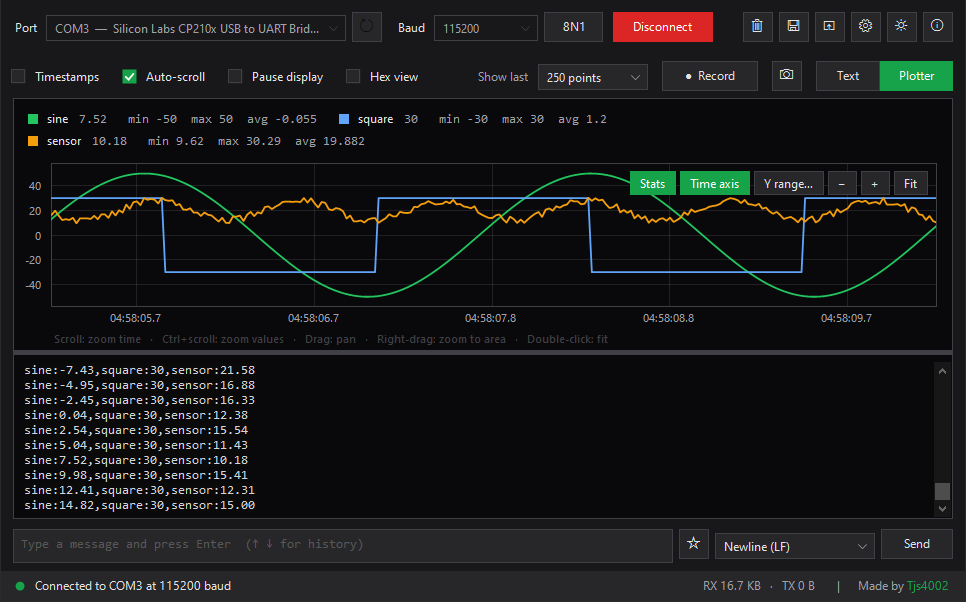The width and height of the screenshot is (966, 602).
Task: Open the info about icon
Action: (x=937, y=26)
